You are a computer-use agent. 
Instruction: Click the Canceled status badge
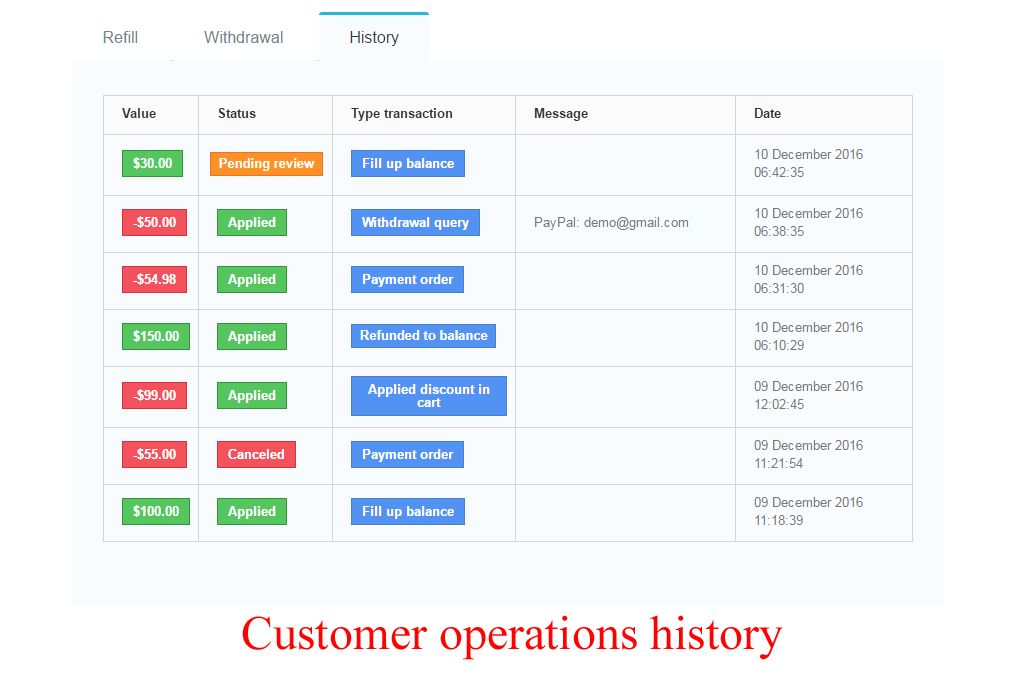pos(256,454)
